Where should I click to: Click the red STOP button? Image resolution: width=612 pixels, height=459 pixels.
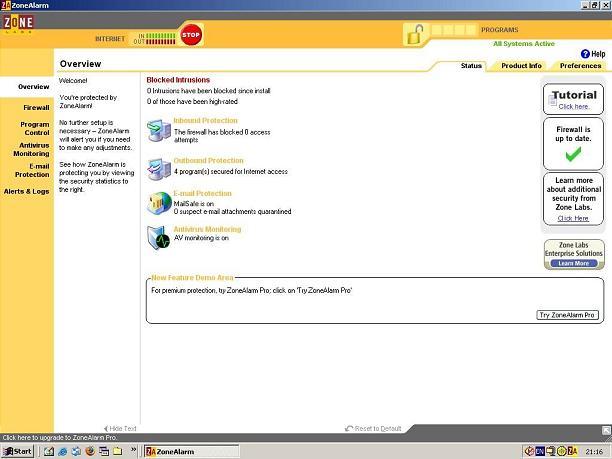coord(191,35)
